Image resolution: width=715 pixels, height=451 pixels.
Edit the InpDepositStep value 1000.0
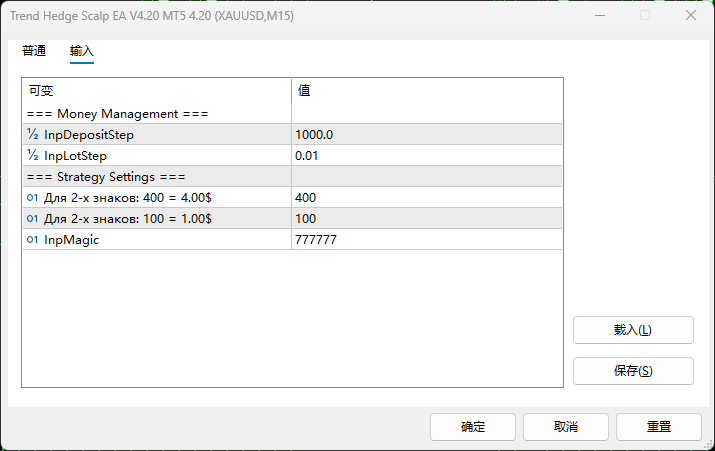click(x=426, y=135)
